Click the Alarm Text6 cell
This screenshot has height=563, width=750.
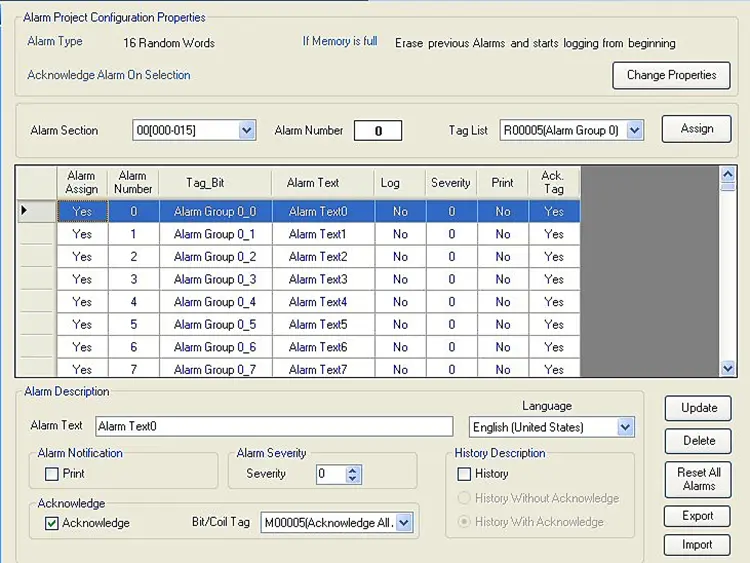pyautogui.click(x=323, y=347)
